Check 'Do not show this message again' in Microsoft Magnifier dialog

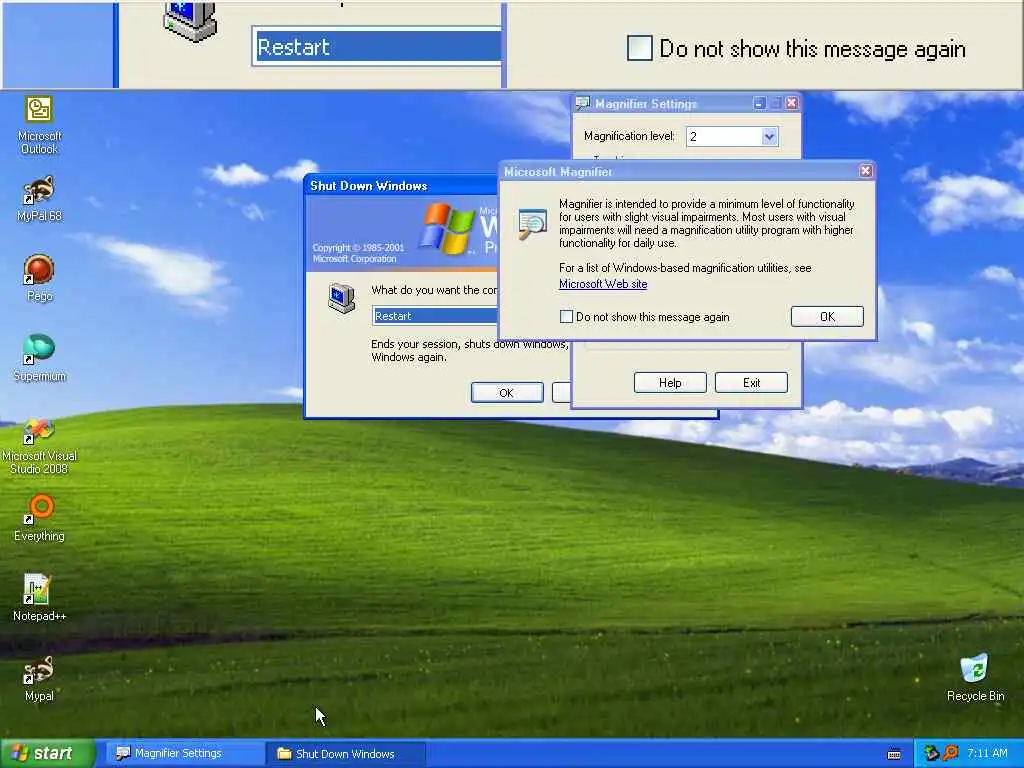tap(566, 317)
